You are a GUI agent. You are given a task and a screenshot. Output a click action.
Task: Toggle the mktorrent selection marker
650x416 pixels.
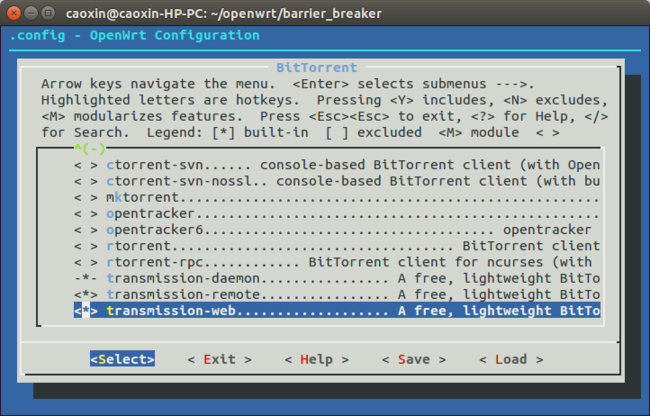coord(86,197)
